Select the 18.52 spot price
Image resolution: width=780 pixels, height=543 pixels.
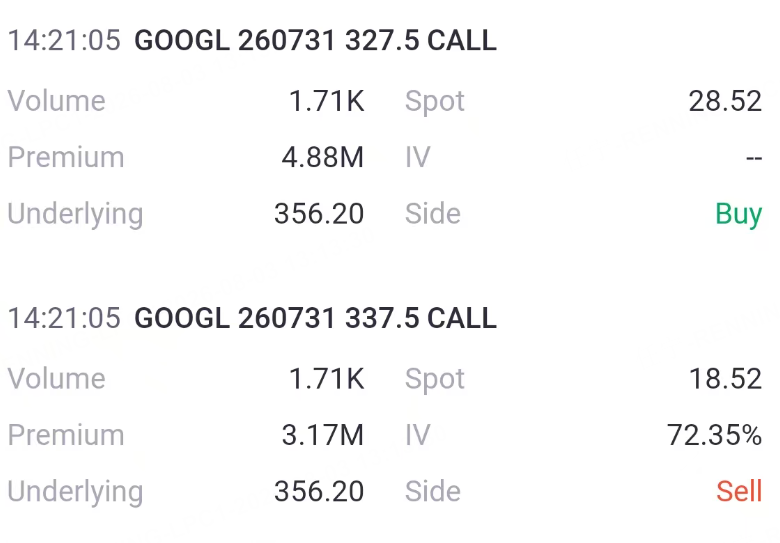pos(725,379)
